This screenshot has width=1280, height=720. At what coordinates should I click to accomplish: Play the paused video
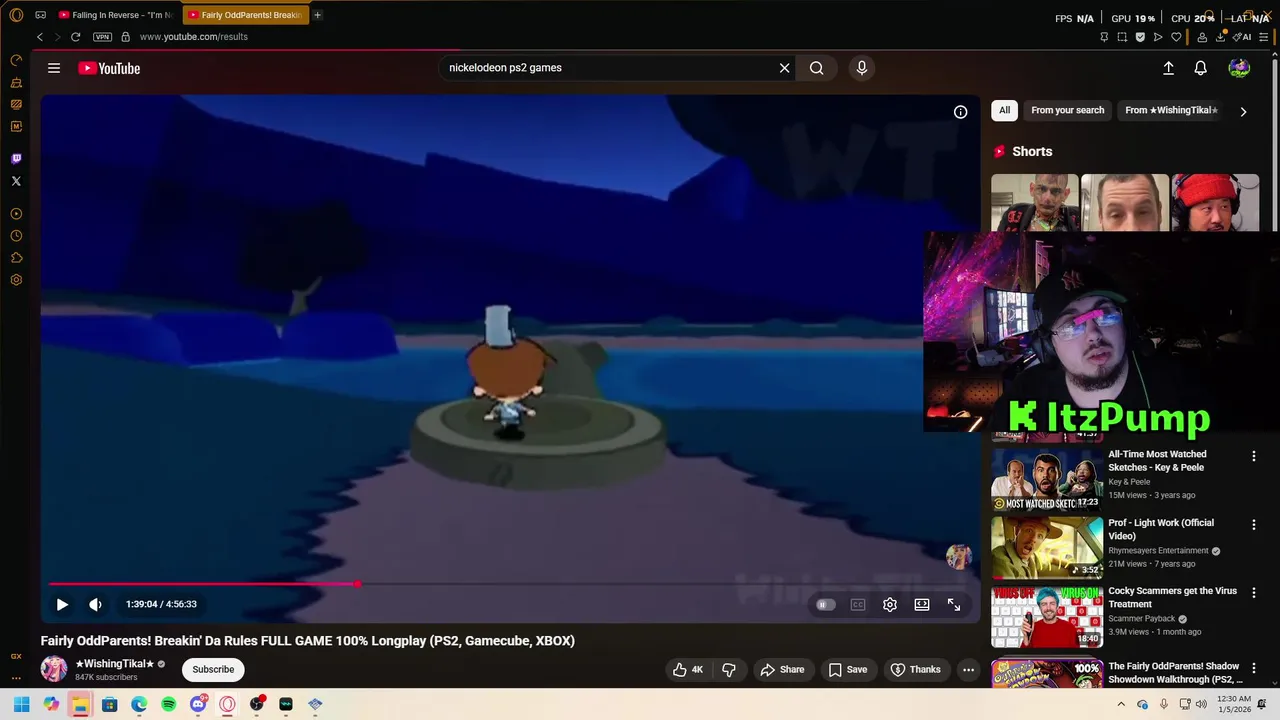pos(62,604)
